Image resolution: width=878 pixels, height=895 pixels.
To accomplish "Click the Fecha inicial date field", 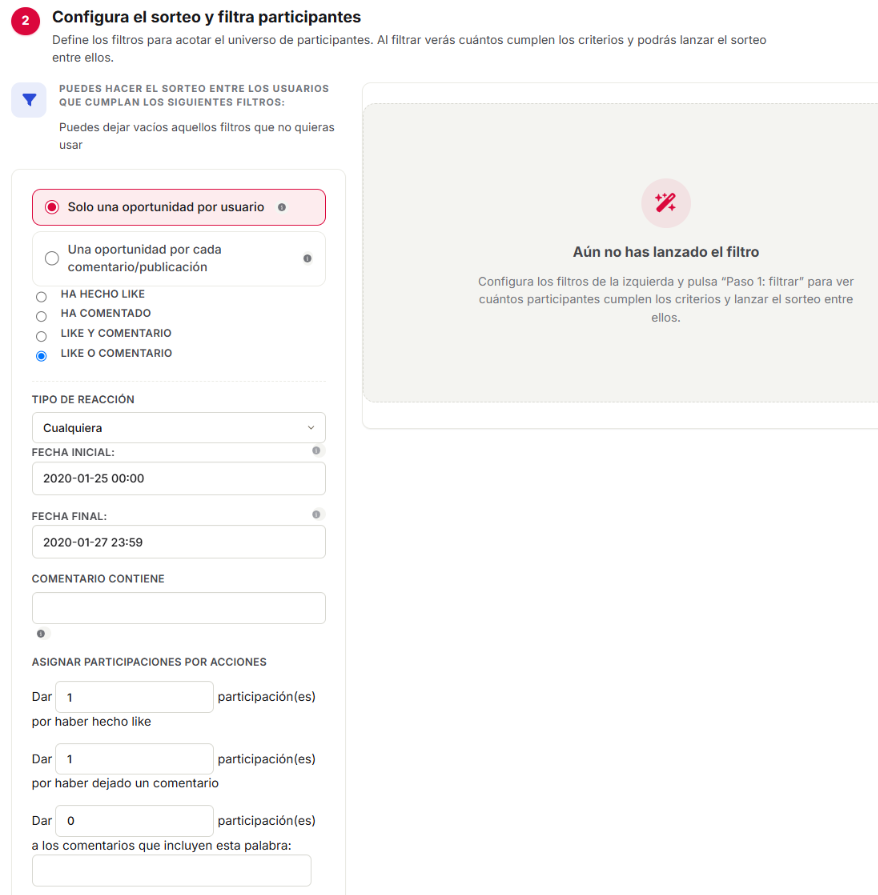I will tap(179, 478).
